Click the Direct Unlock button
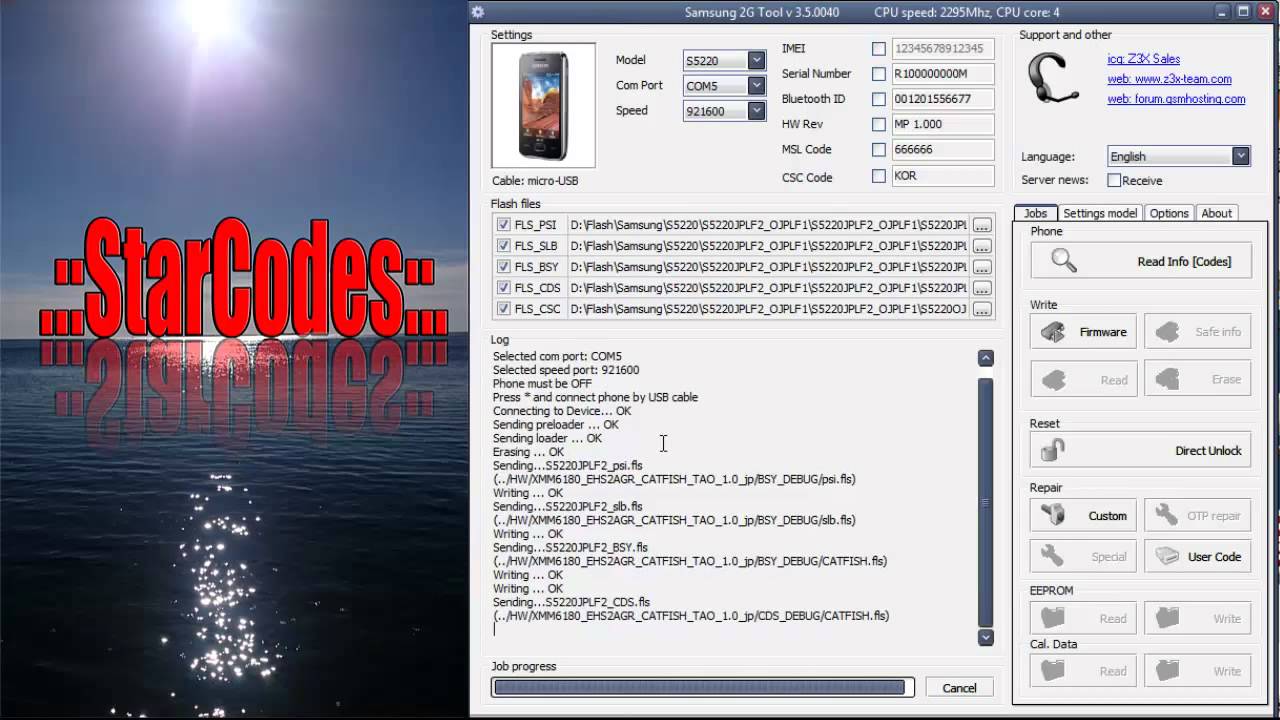 [x=1141, y=450]
